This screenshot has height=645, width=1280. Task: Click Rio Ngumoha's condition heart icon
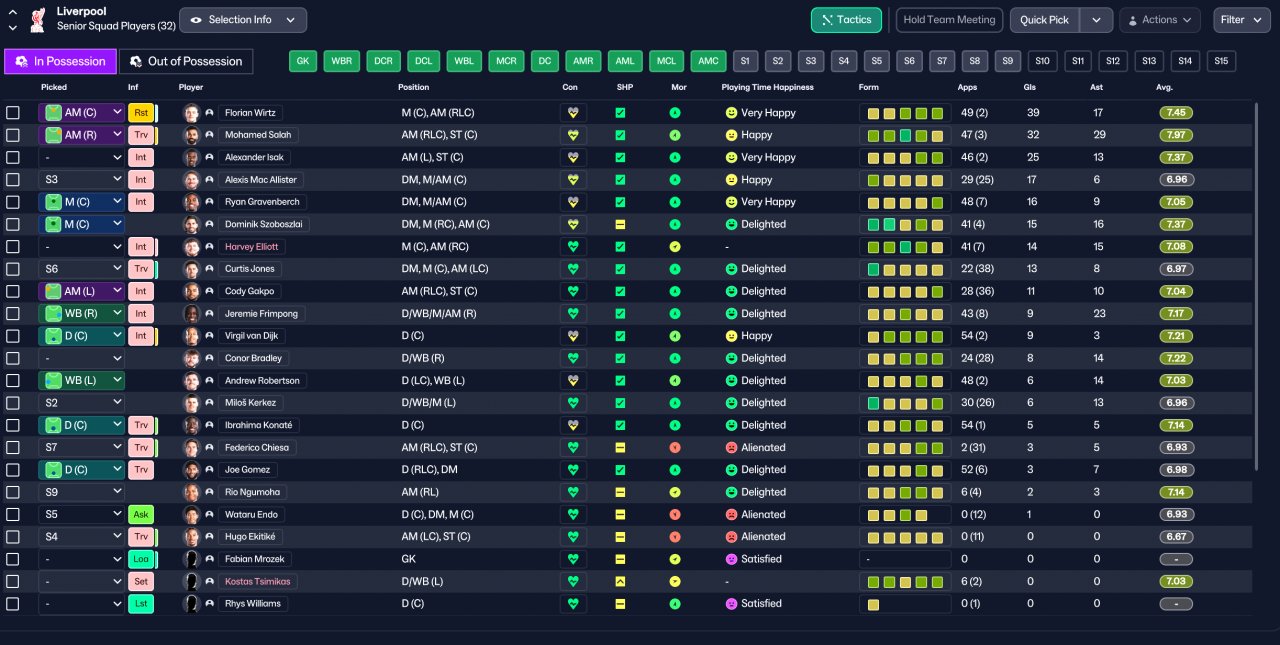point(573,492)
